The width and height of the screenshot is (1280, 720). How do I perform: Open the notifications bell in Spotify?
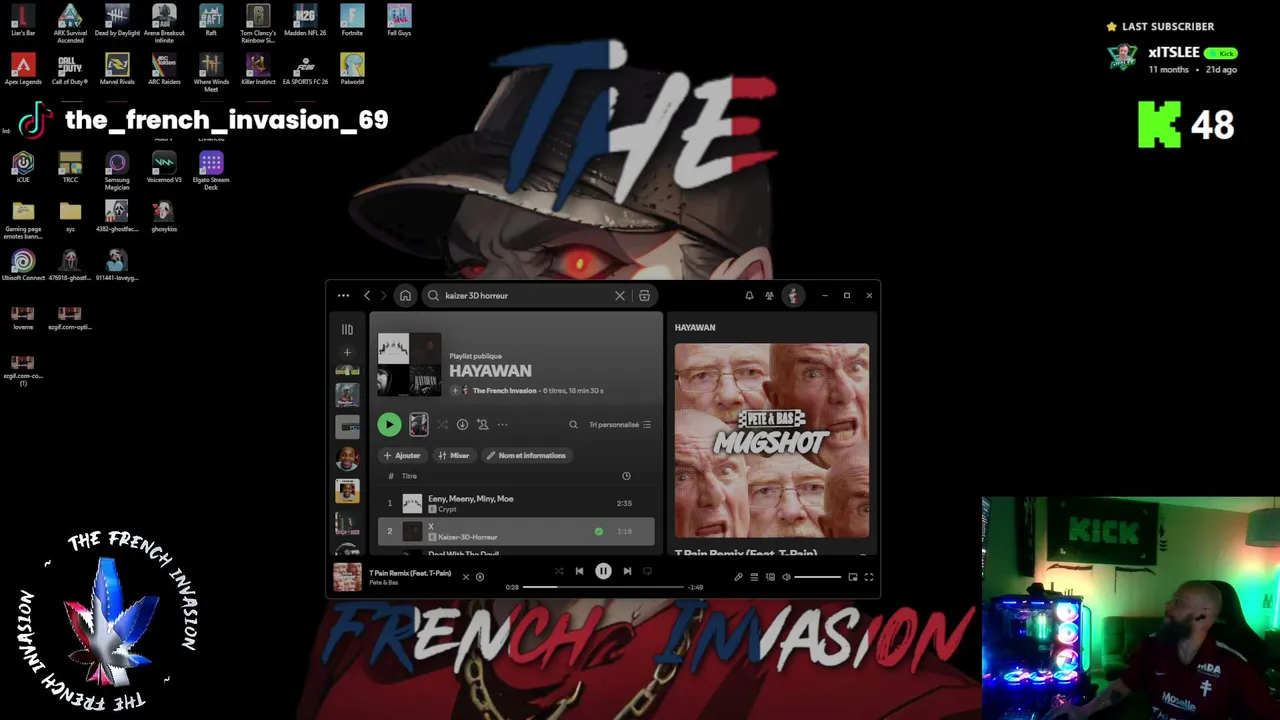coord(749,296)
